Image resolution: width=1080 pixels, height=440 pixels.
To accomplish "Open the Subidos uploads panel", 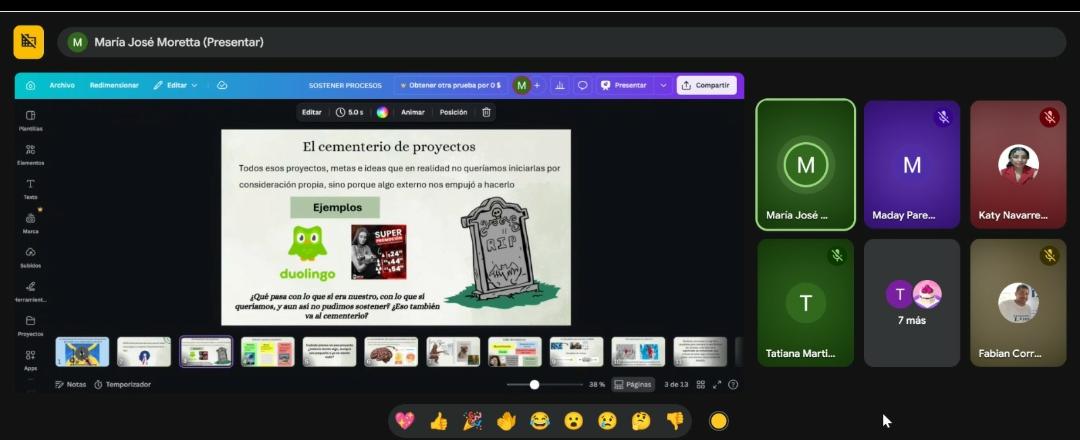I will (x=30, y=257).
